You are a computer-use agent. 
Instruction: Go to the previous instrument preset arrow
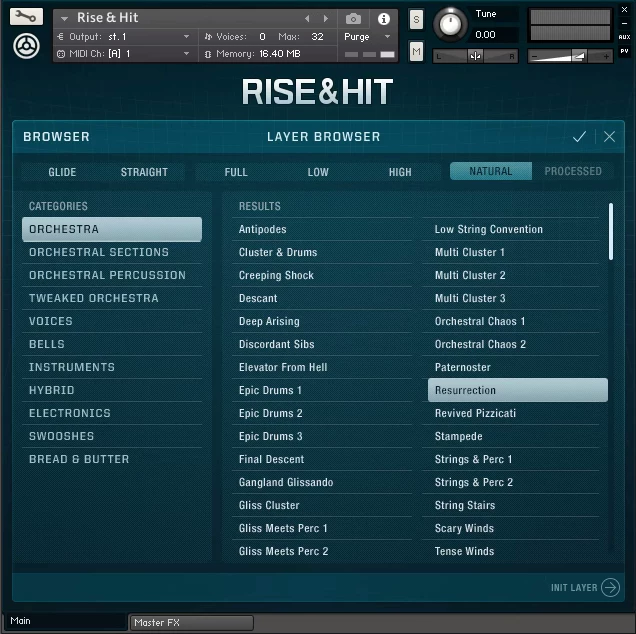[x=307, y=18]
